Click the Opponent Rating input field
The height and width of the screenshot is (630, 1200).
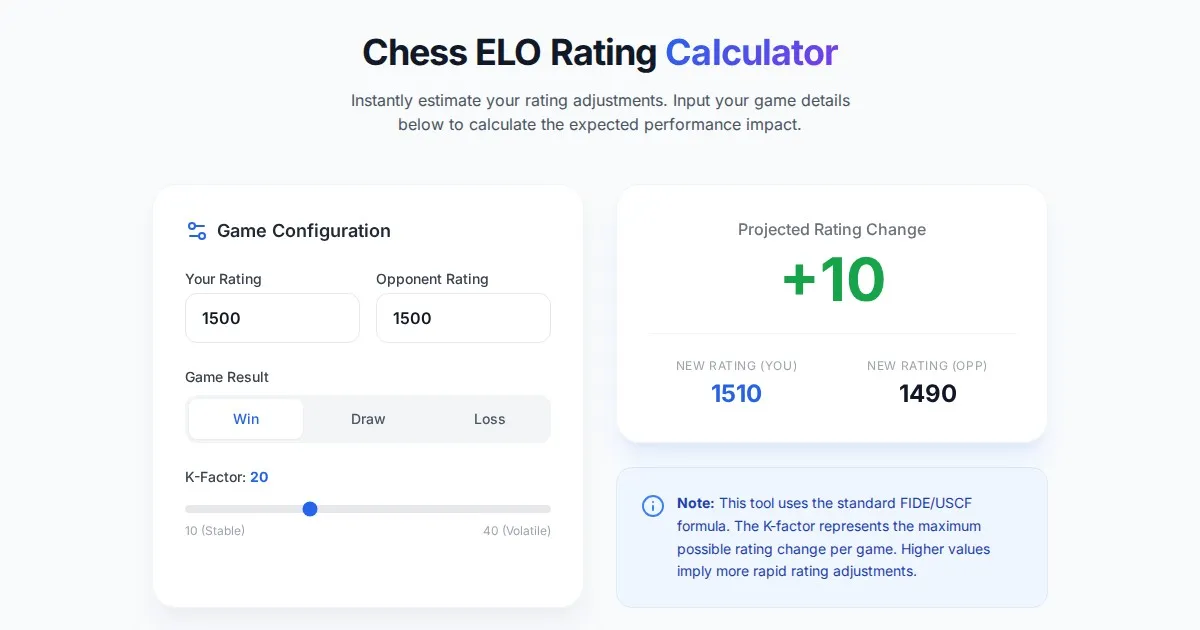pos(463,318)
